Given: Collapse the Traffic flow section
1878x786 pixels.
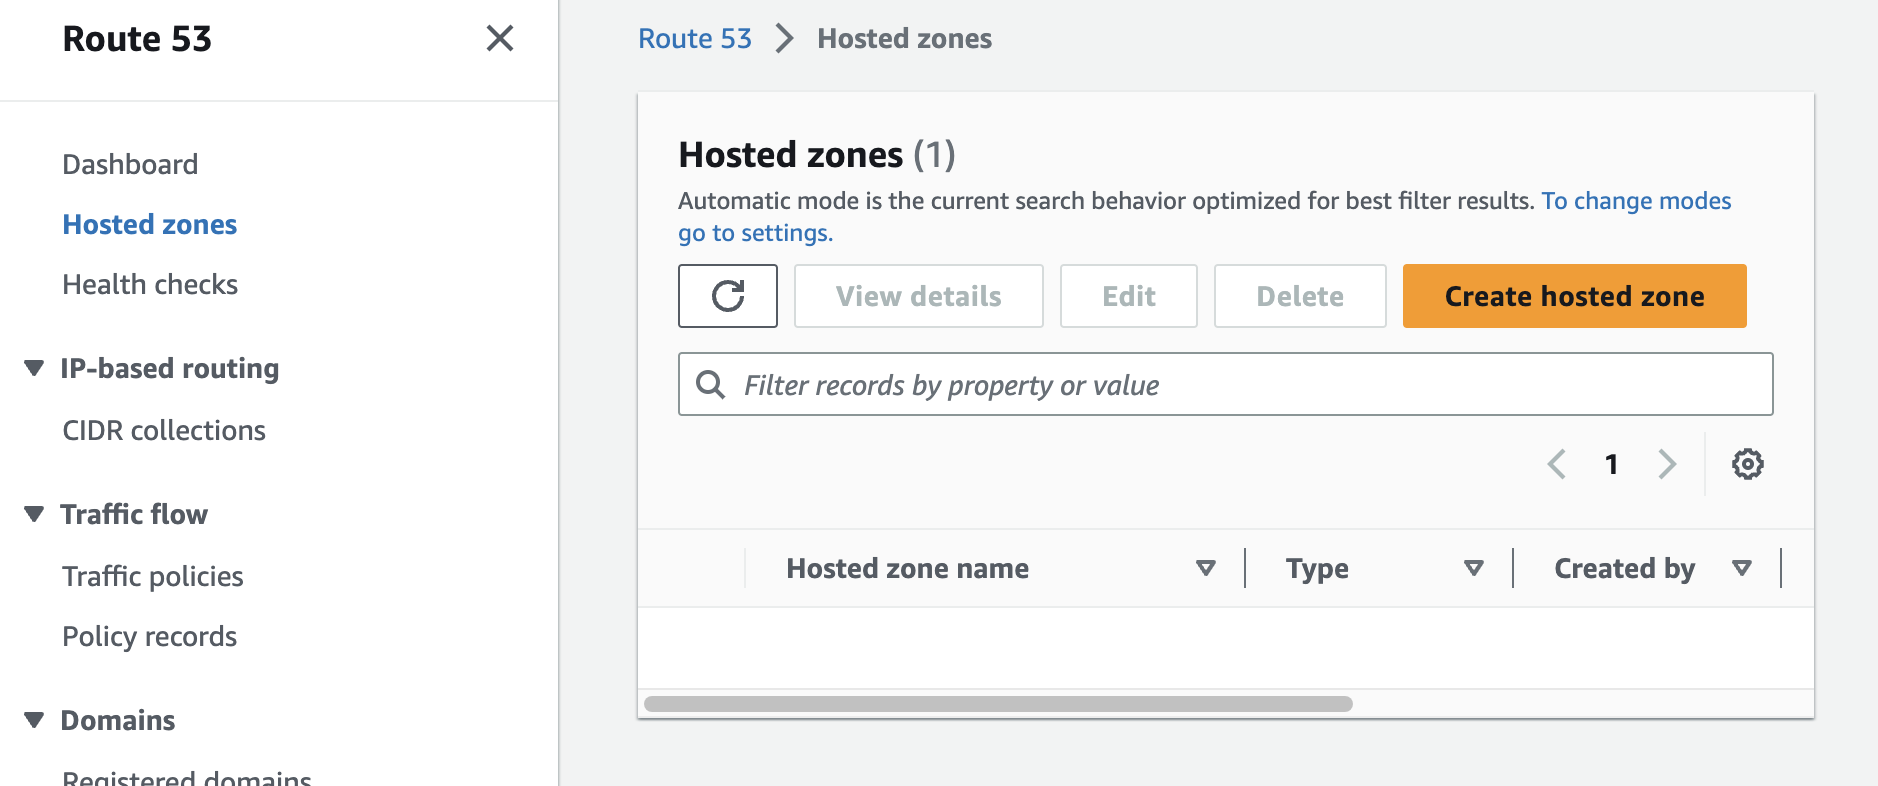Looking at the screenshot, I should tap(34, 514).
